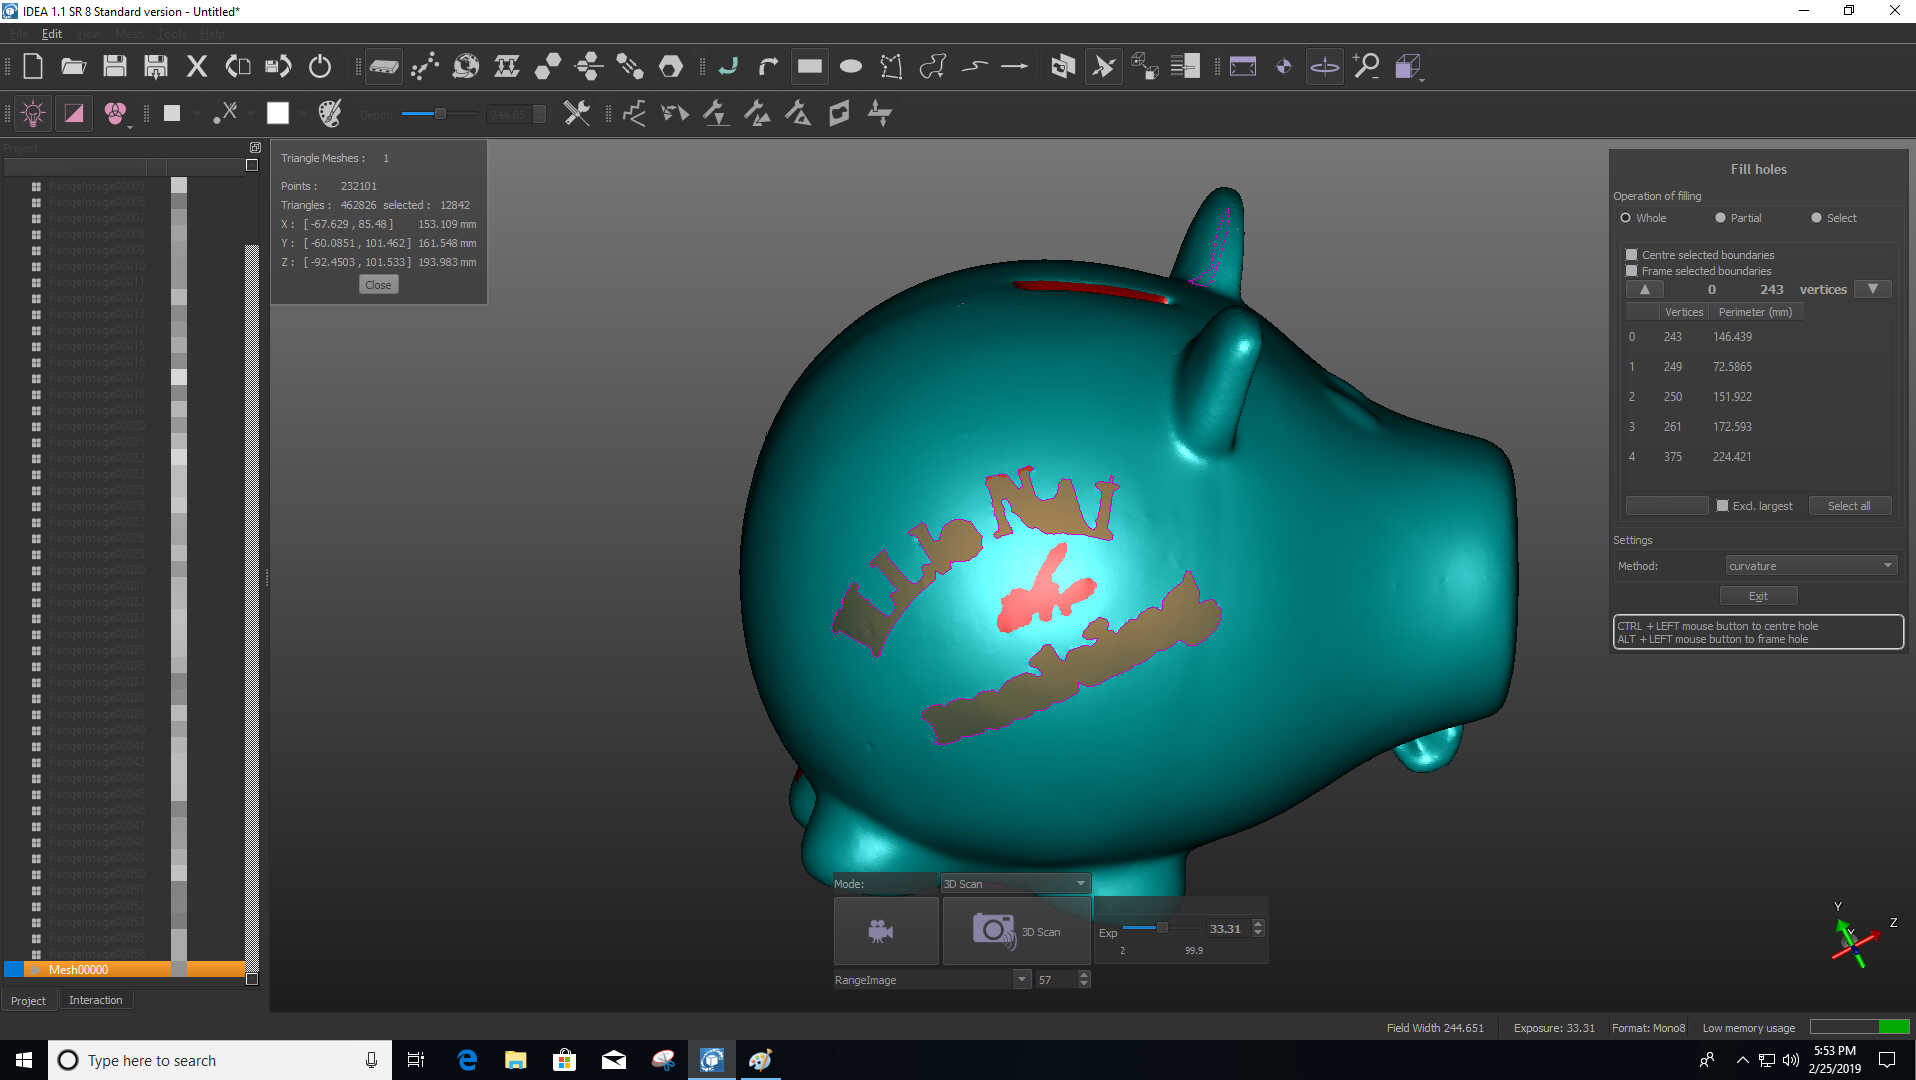1916x1080 pixels.
Task: Open the Mode 3D Scan dropdown
Action: (x=1014, y=884)
